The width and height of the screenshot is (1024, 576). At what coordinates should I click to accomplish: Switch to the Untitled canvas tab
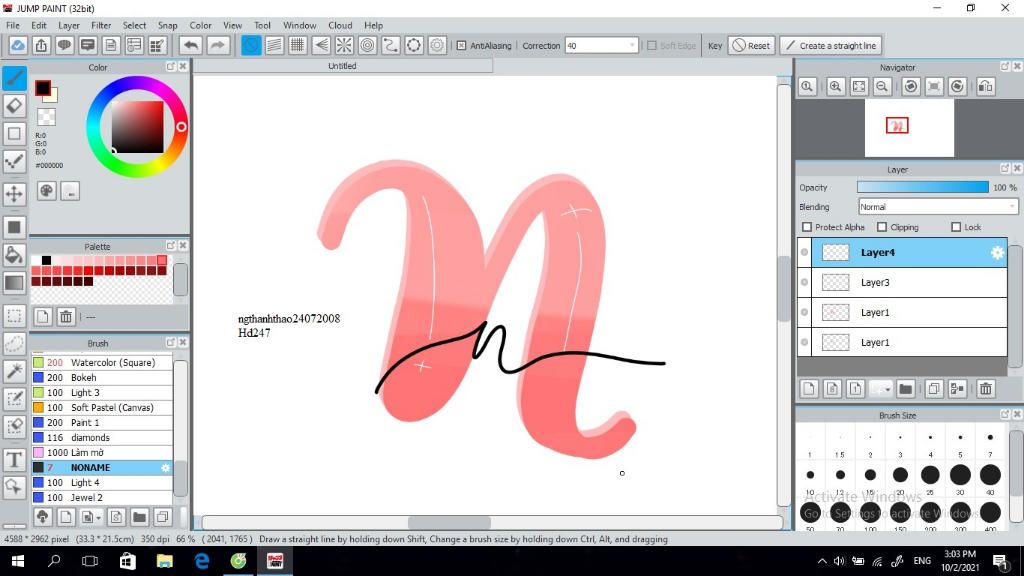pyautogui.click(x=342, y=66)
